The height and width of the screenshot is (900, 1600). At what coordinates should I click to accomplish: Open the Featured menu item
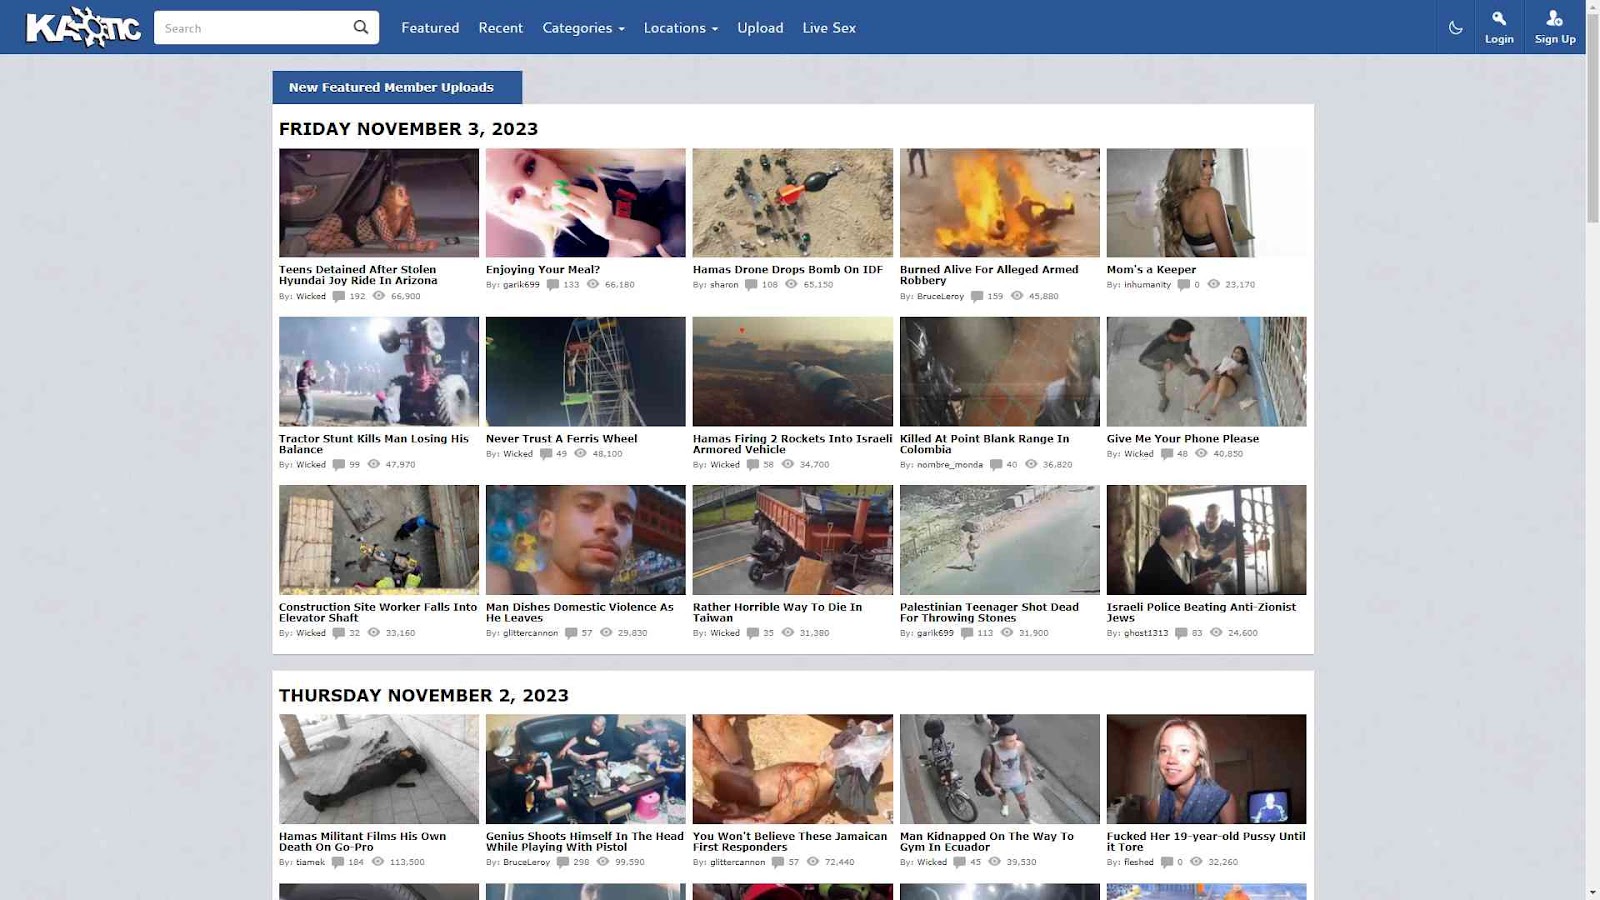tap(430, 28)
